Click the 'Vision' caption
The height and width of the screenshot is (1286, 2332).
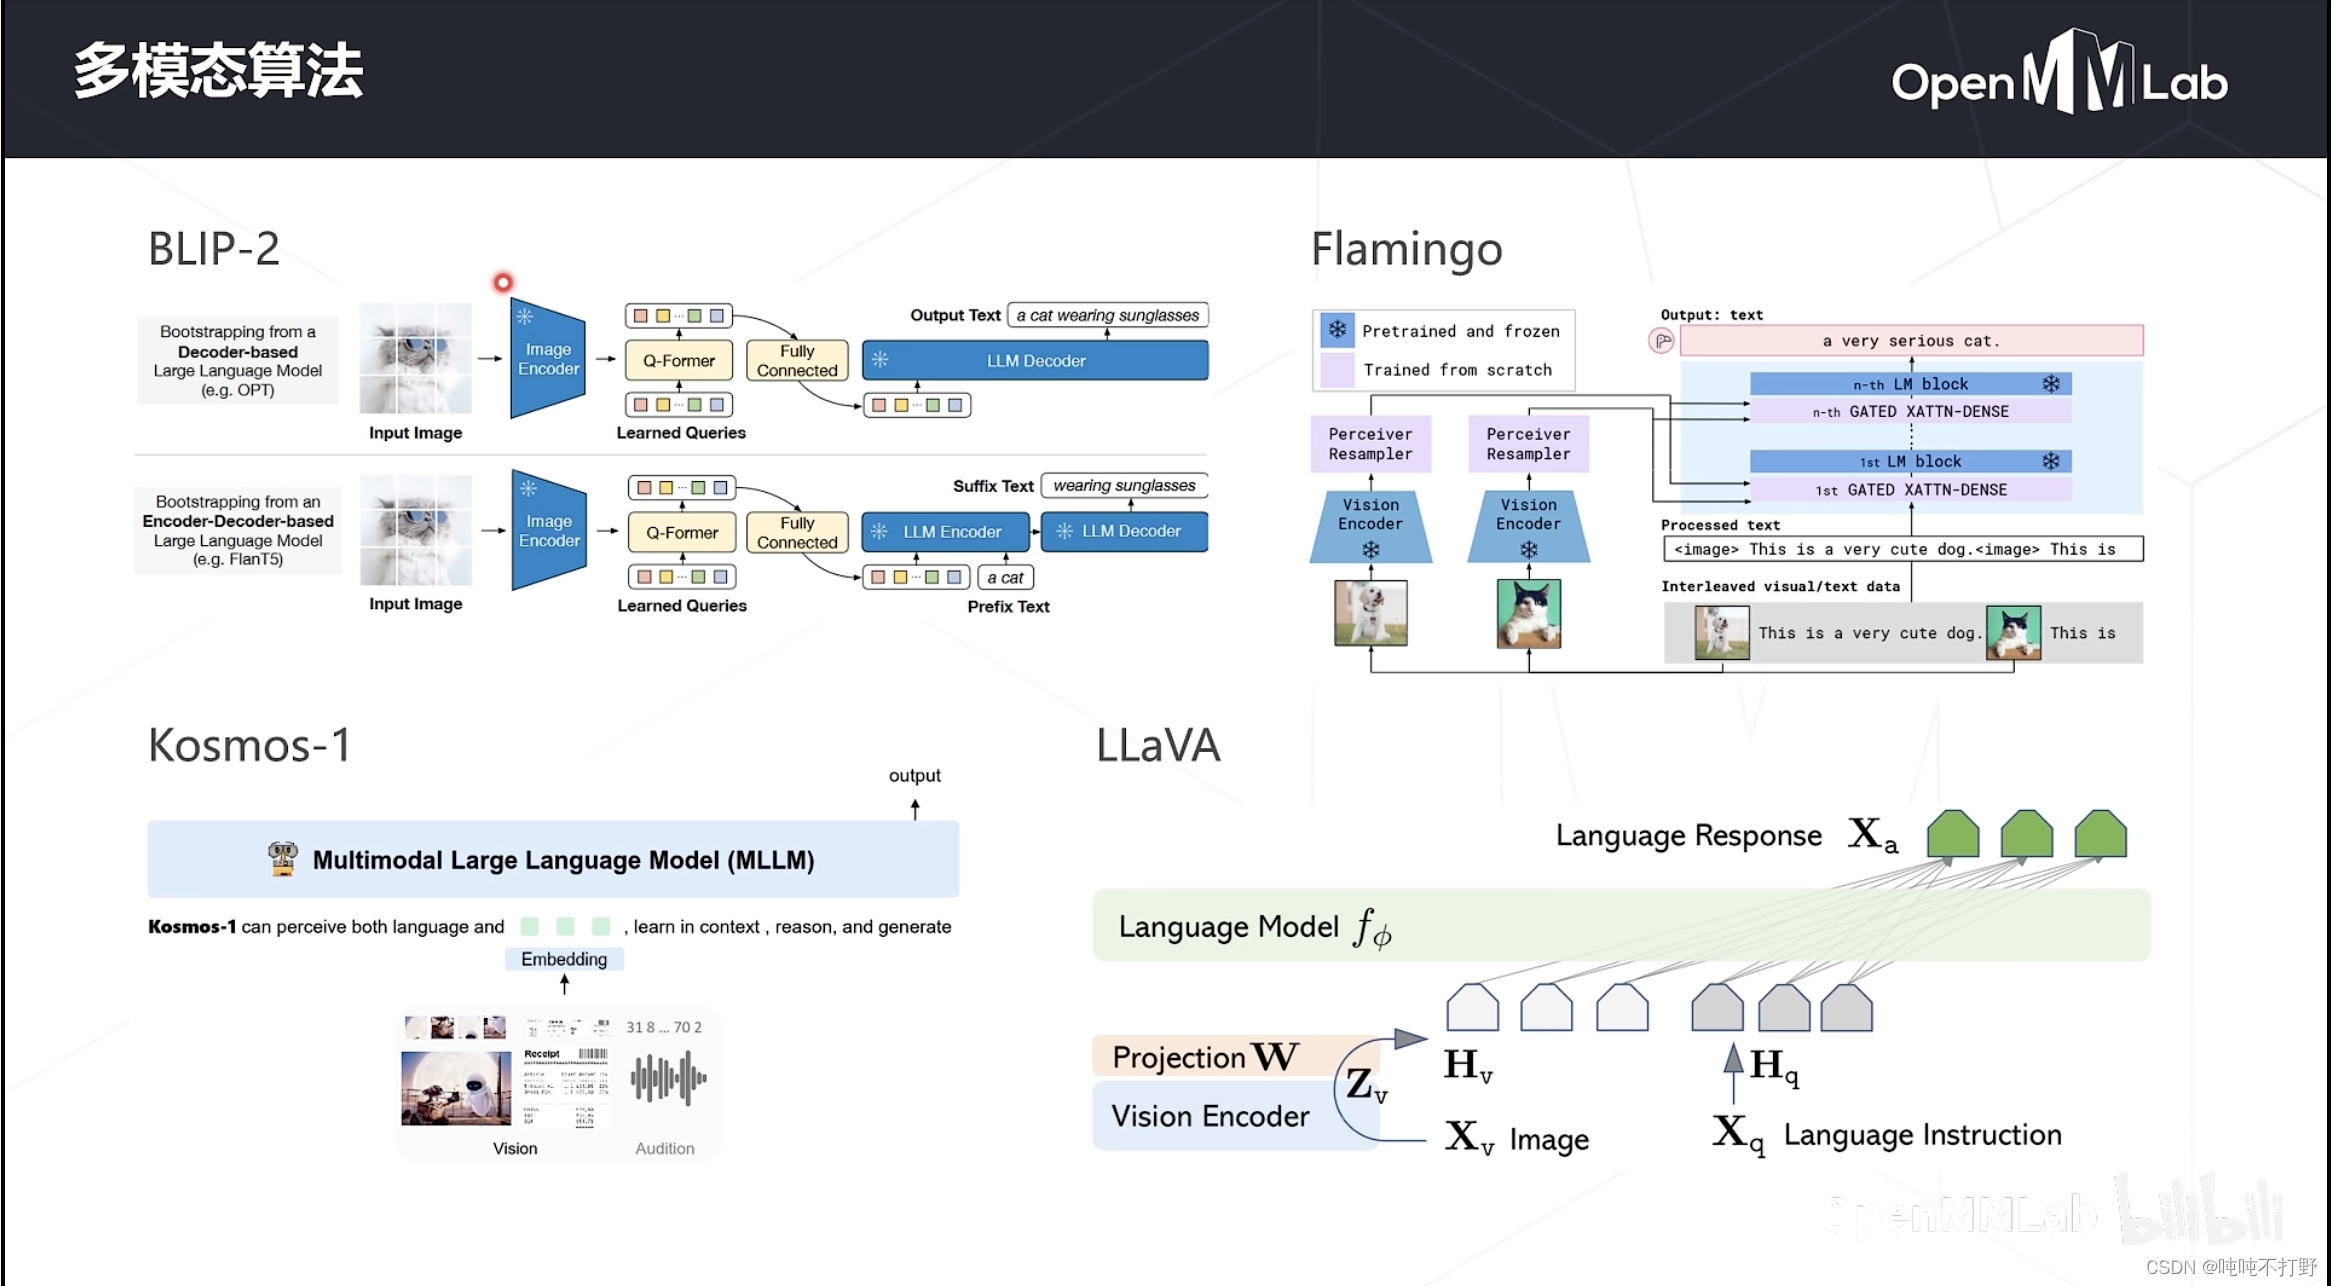515,1148
